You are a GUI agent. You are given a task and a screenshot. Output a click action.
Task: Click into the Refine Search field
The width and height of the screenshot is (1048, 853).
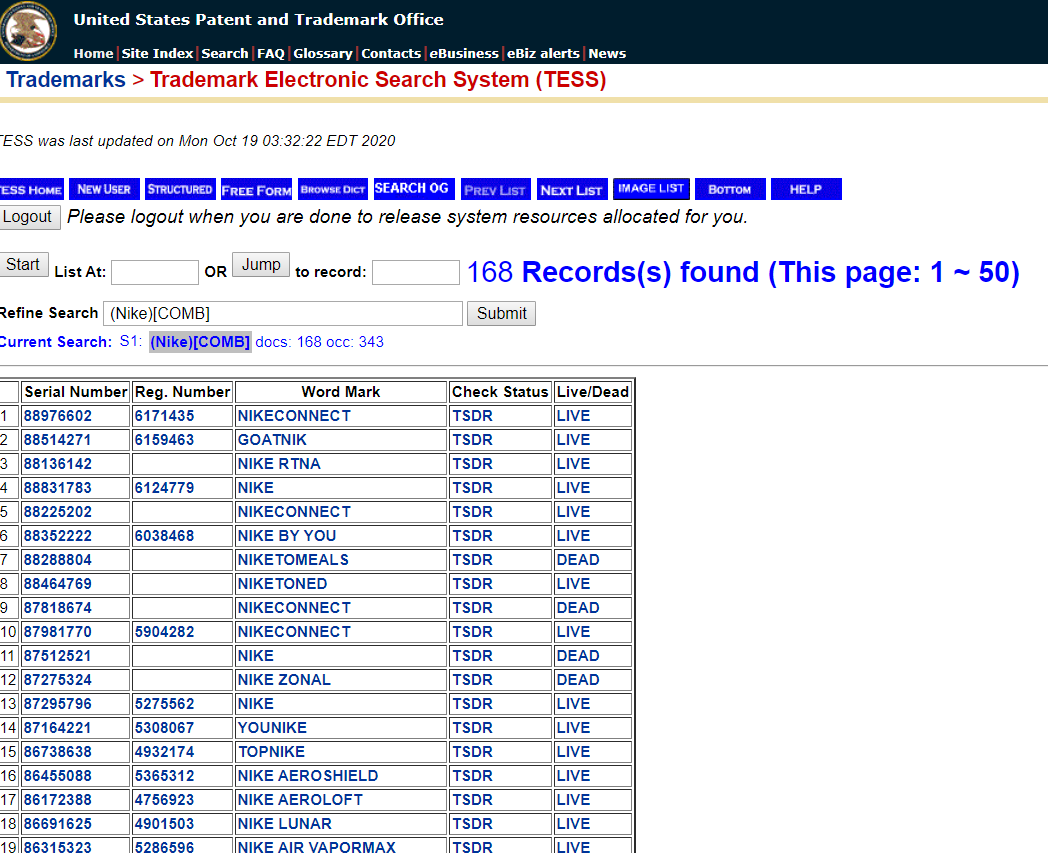pyautogui.click(x=283, y=314)
